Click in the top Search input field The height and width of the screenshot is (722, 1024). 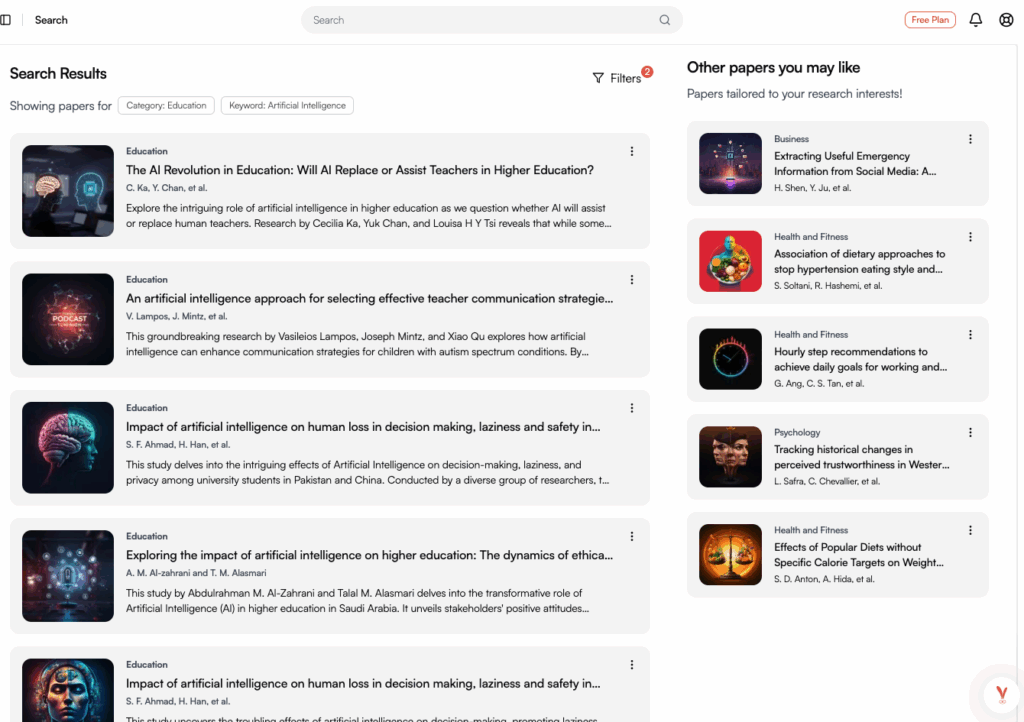480,20
